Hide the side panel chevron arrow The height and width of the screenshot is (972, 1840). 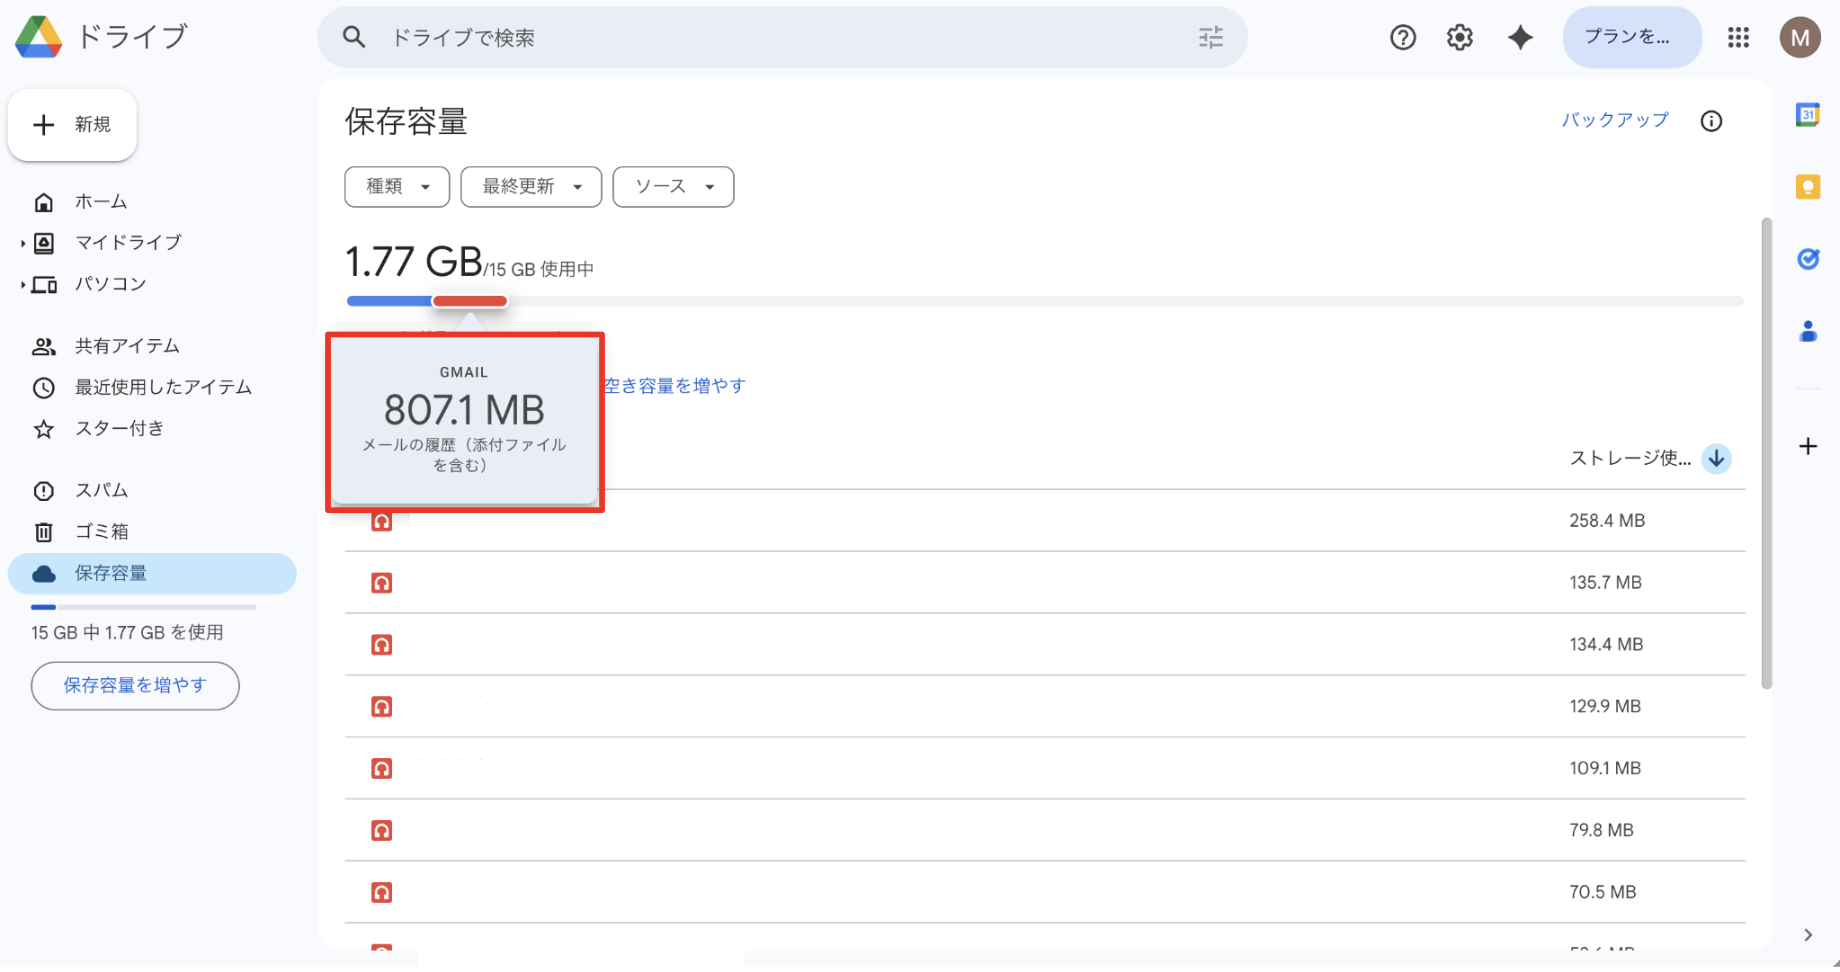[x=1808, y=935]
